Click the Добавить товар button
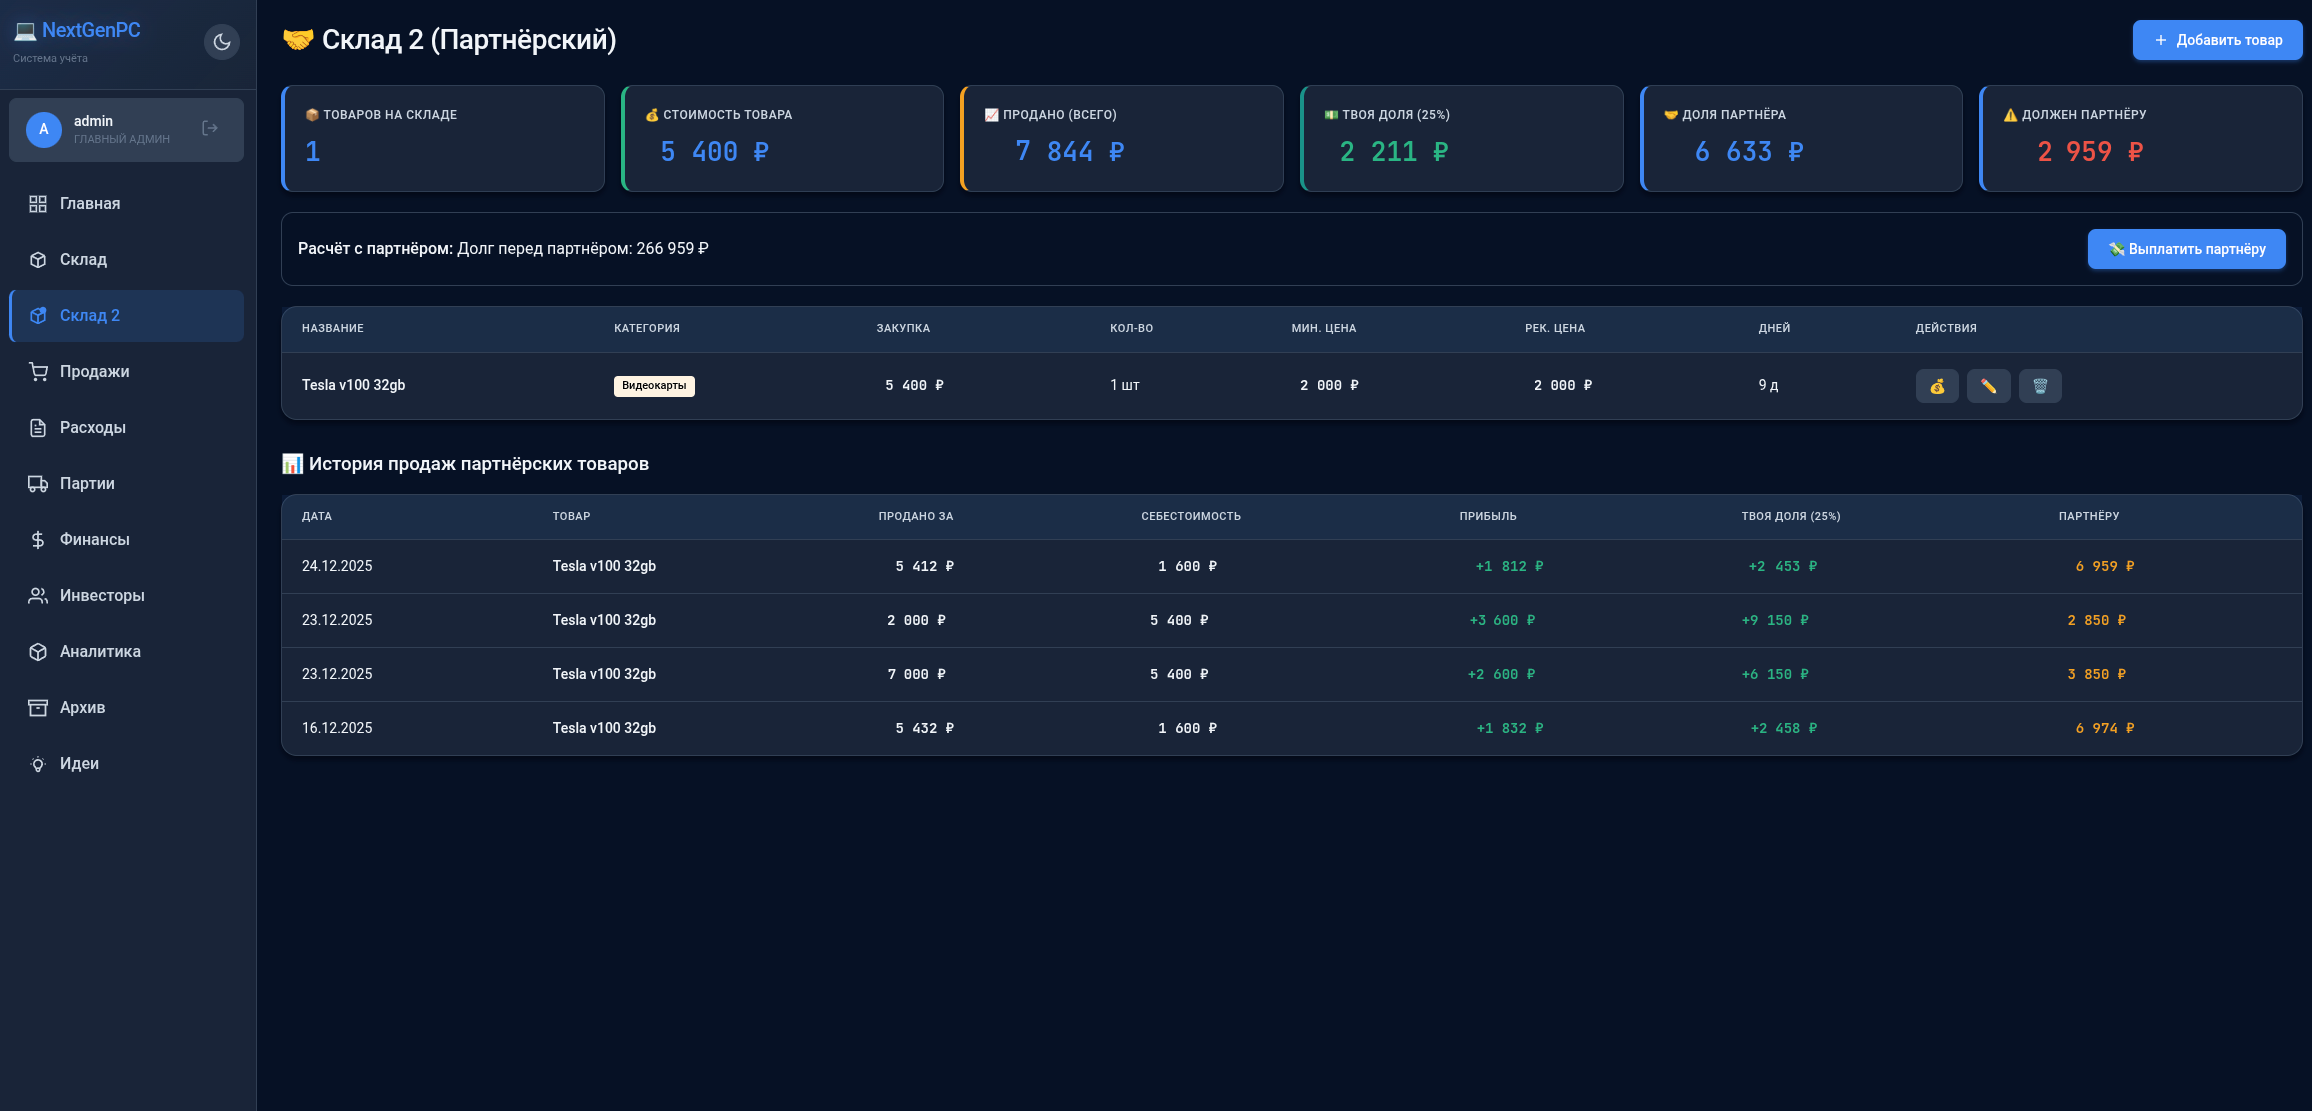 pos(2217,40)
